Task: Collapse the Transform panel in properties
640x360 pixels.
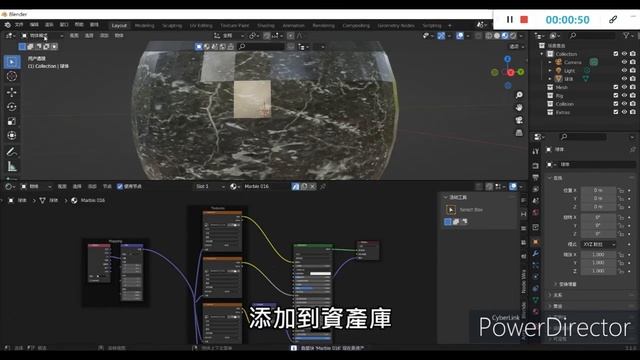Action: (x=550, y=178)
